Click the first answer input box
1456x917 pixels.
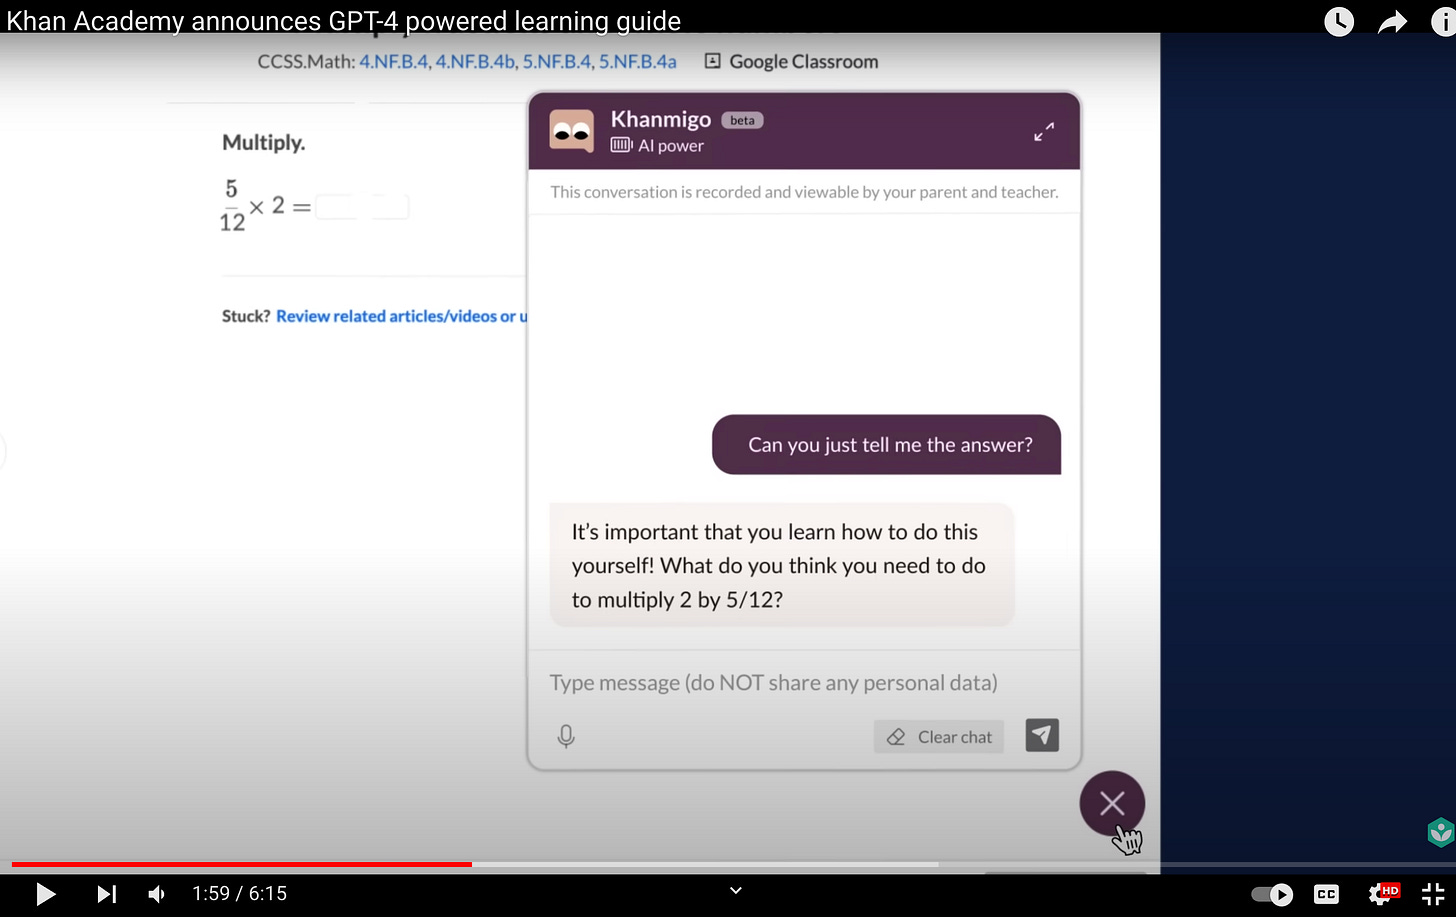point(336,207)
